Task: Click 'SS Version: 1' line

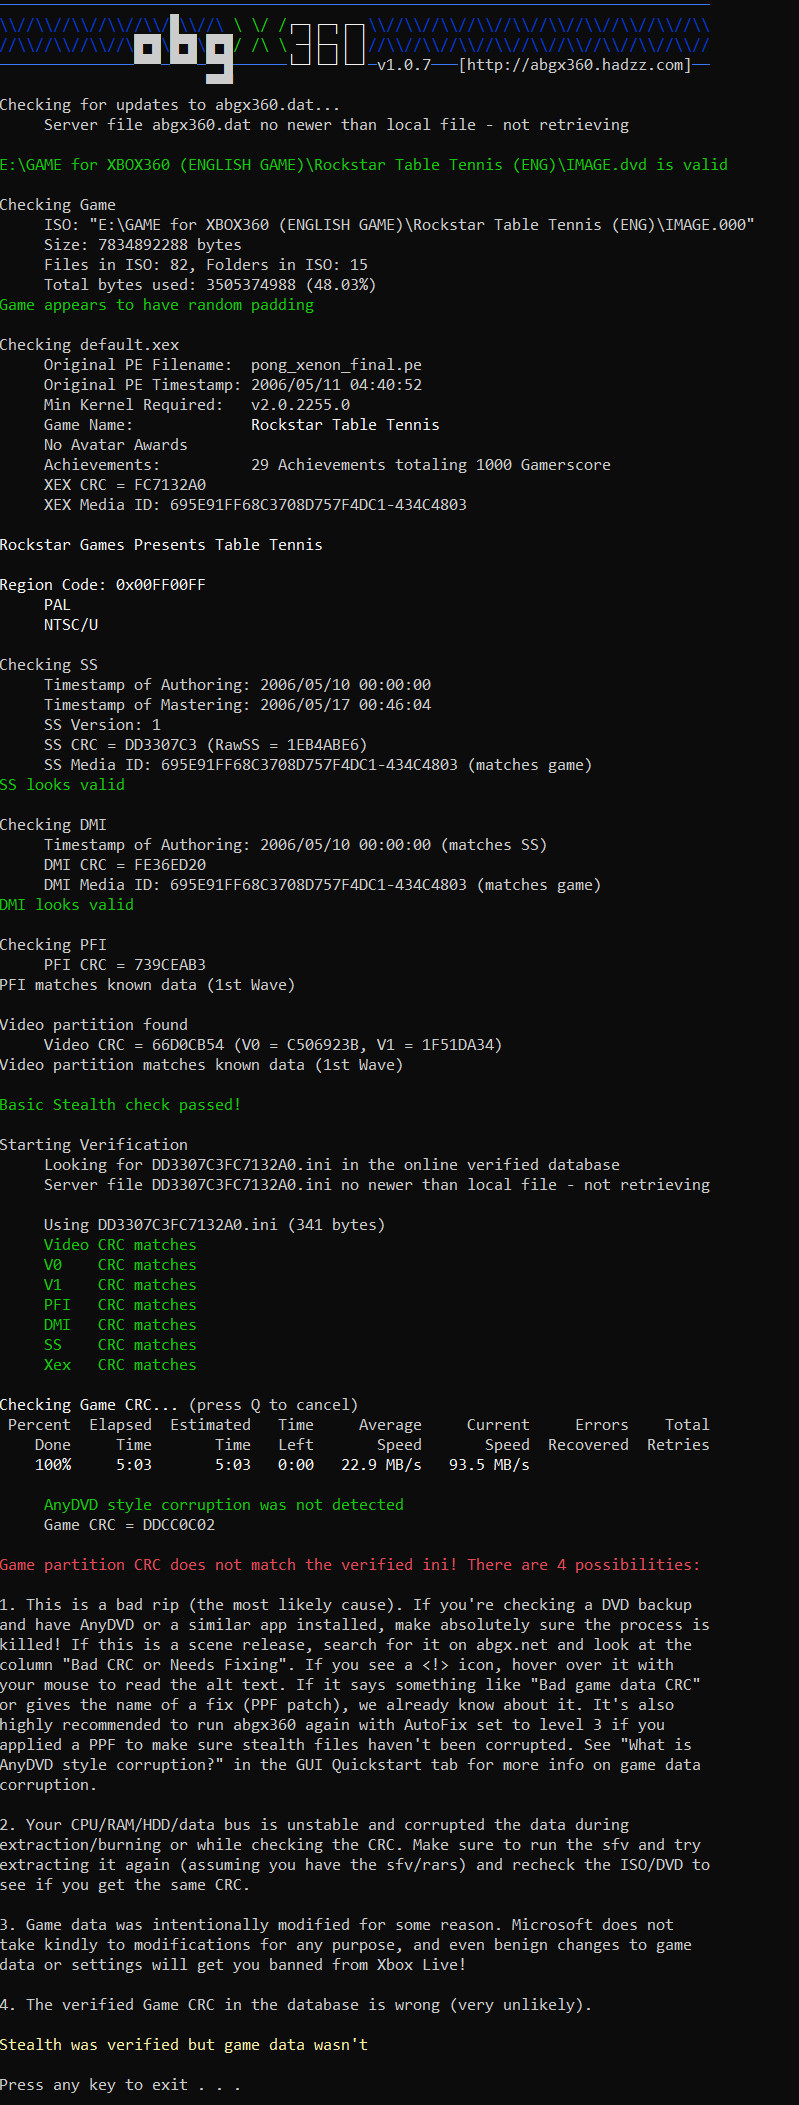Action: (102, 725)
